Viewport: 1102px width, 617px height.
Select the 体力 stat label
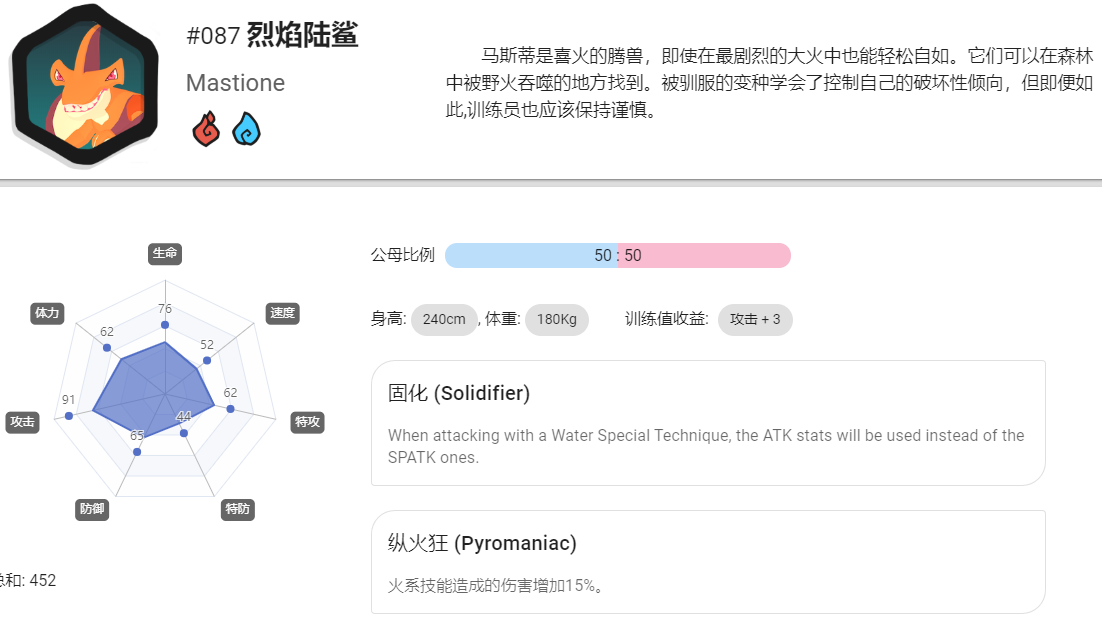[48, 313]
